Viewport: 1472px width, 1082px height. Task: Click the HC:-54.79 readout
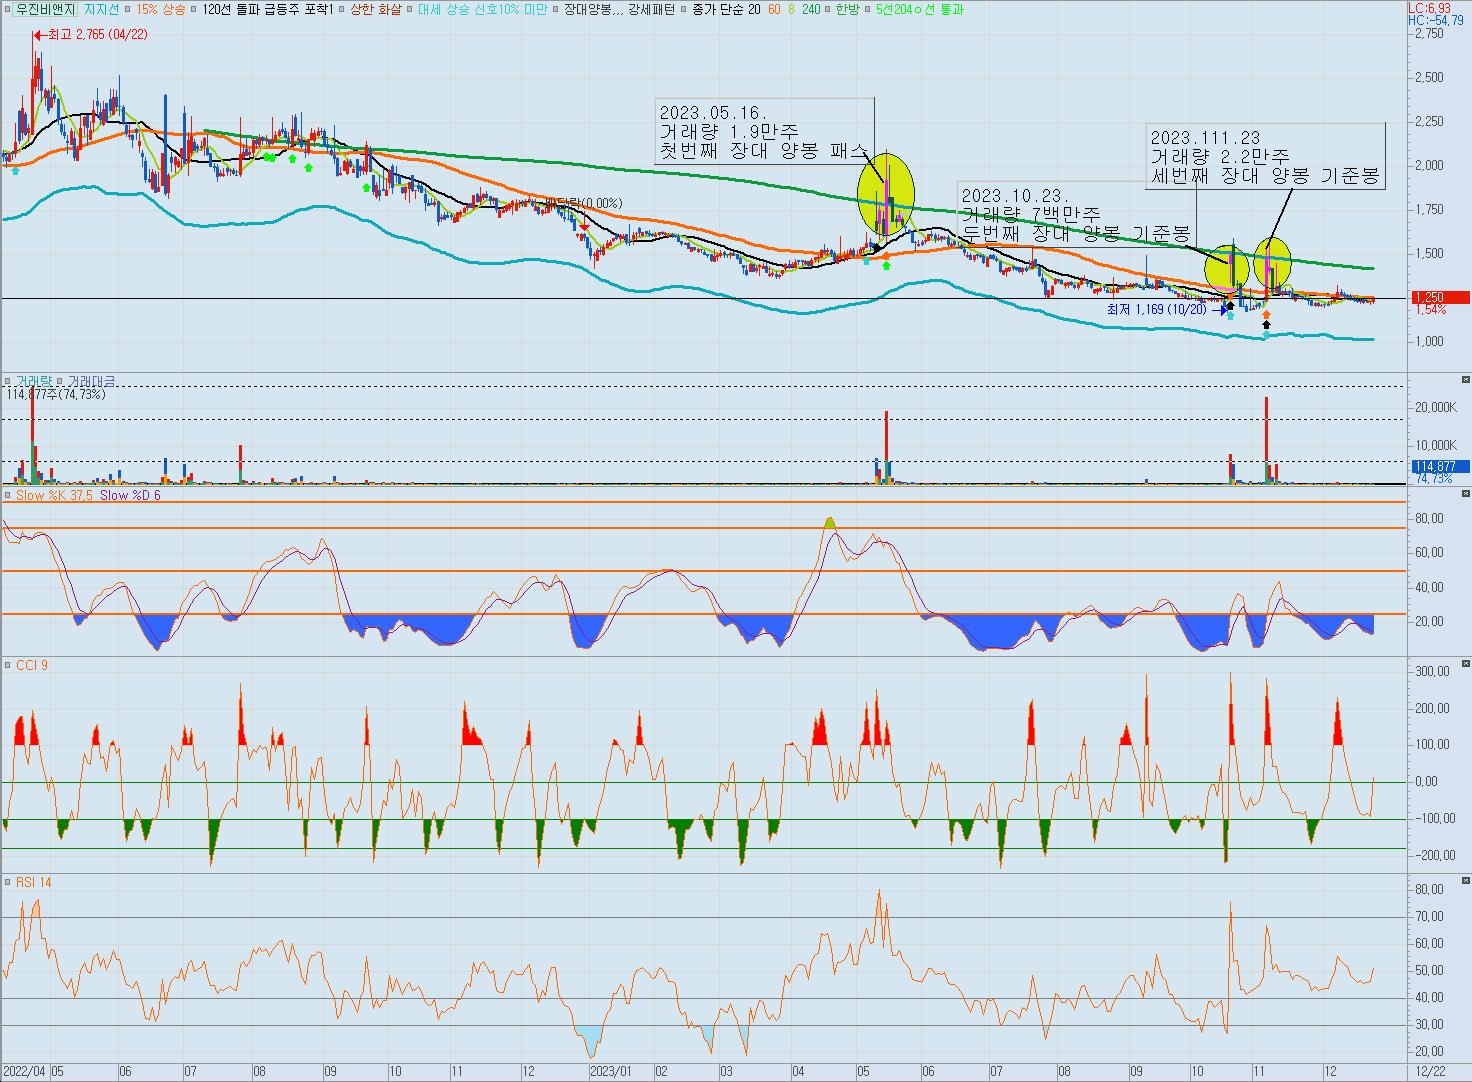click(x=1436, y=20)
